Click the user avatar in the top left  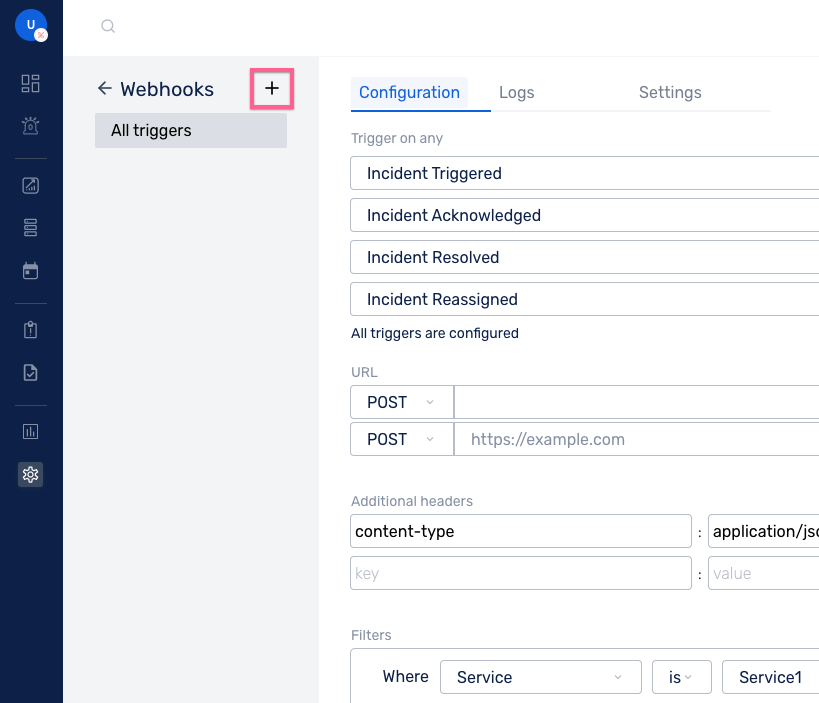pos(29,25)
